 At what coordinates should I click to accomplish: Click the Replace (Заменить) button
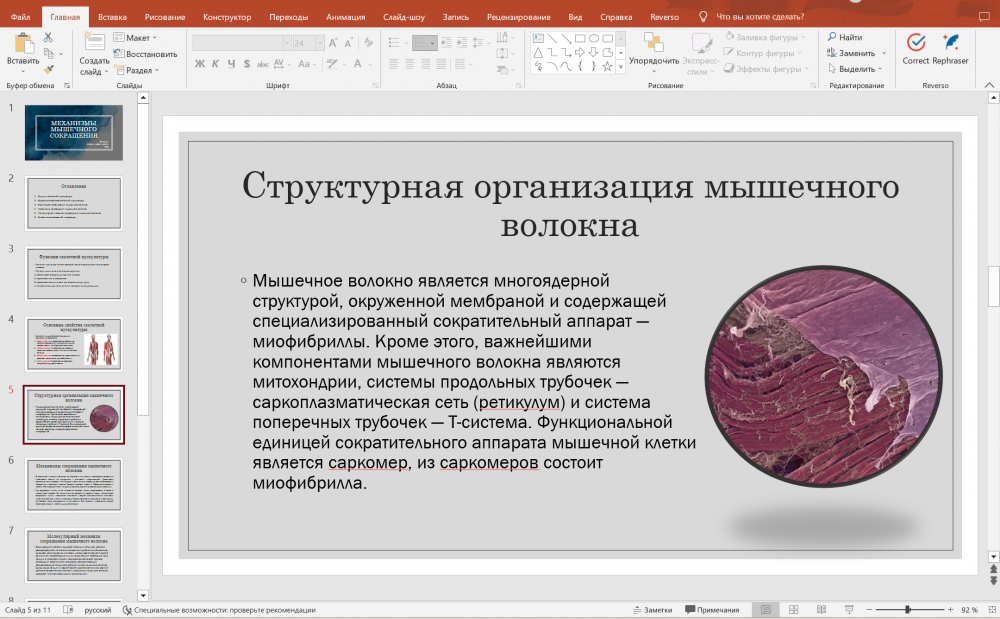tap(856, 53)
